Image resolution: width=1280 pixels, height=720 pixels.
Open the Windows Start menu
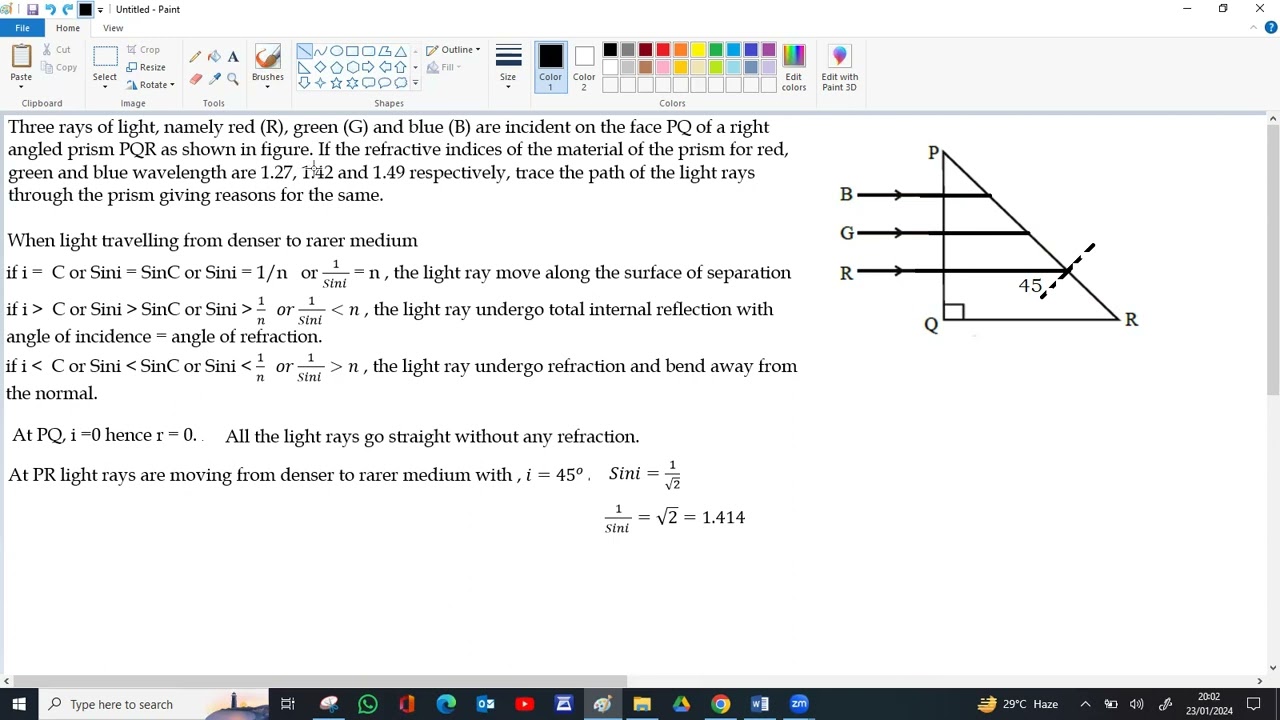pos(19,704)
